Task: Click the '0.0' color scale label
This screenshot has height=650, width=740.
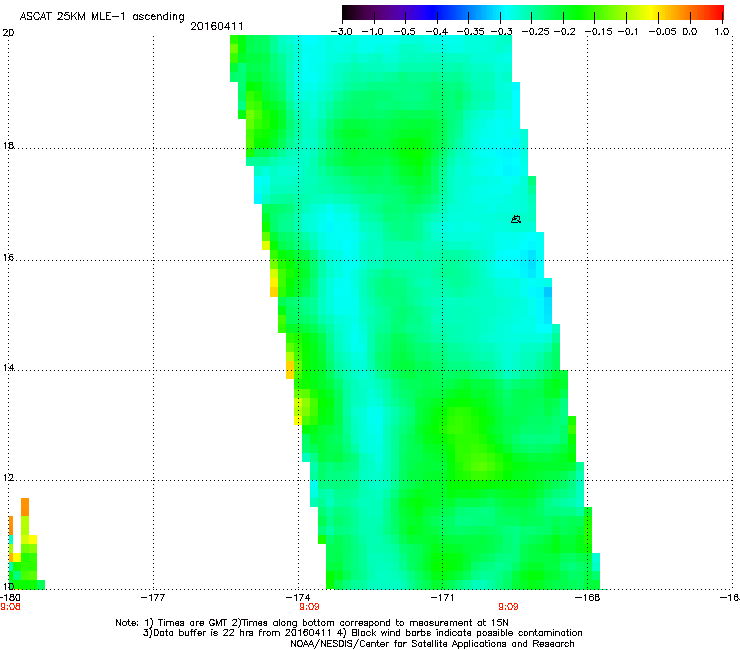Action: [690, 32]
